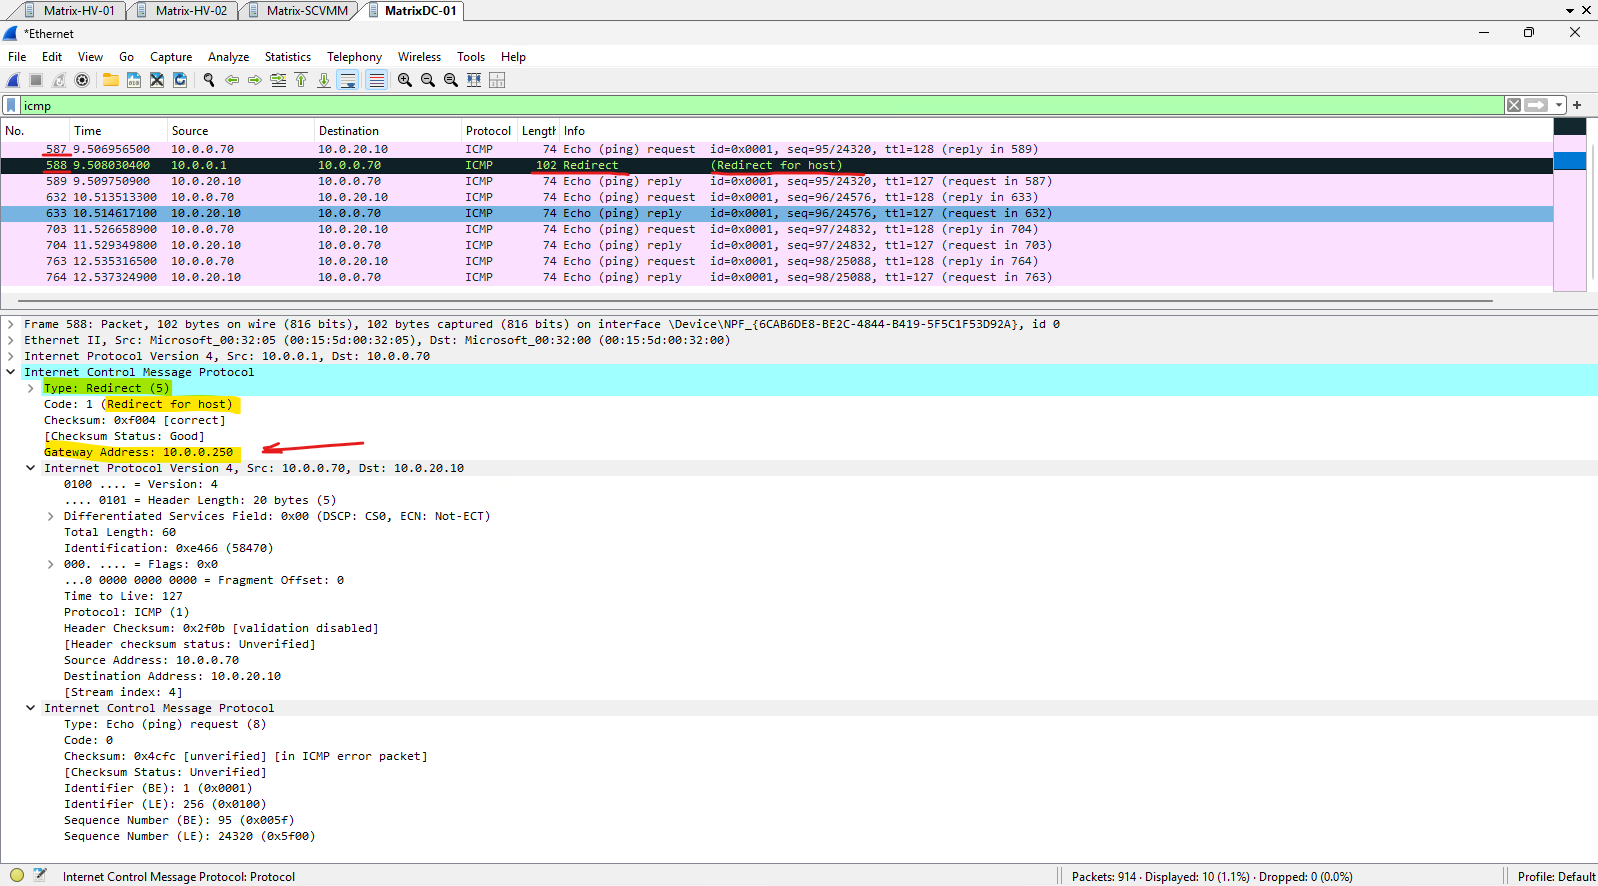Save the capture file
Screen dimensions: 1598x886
click(134, 80)
